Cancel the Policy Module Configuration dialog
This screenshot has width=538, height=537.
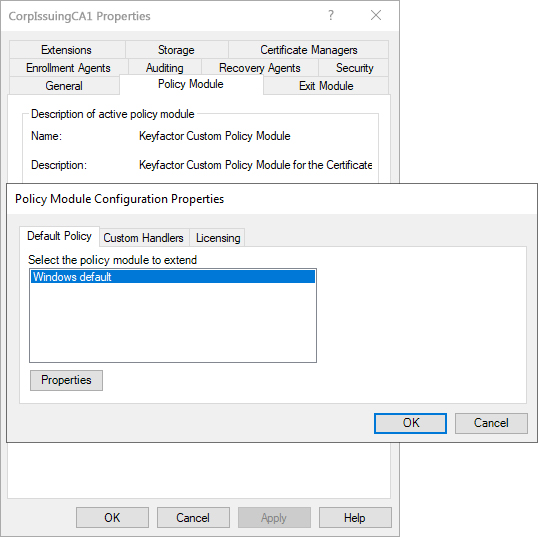[491, 423]
